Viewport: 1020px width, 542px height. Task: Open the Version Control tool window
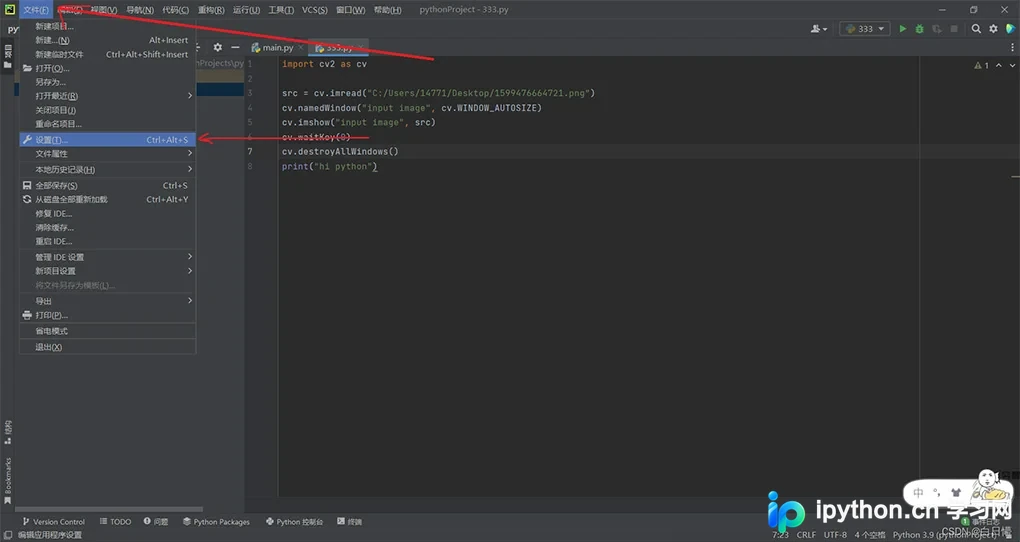(x=53, y=522)
